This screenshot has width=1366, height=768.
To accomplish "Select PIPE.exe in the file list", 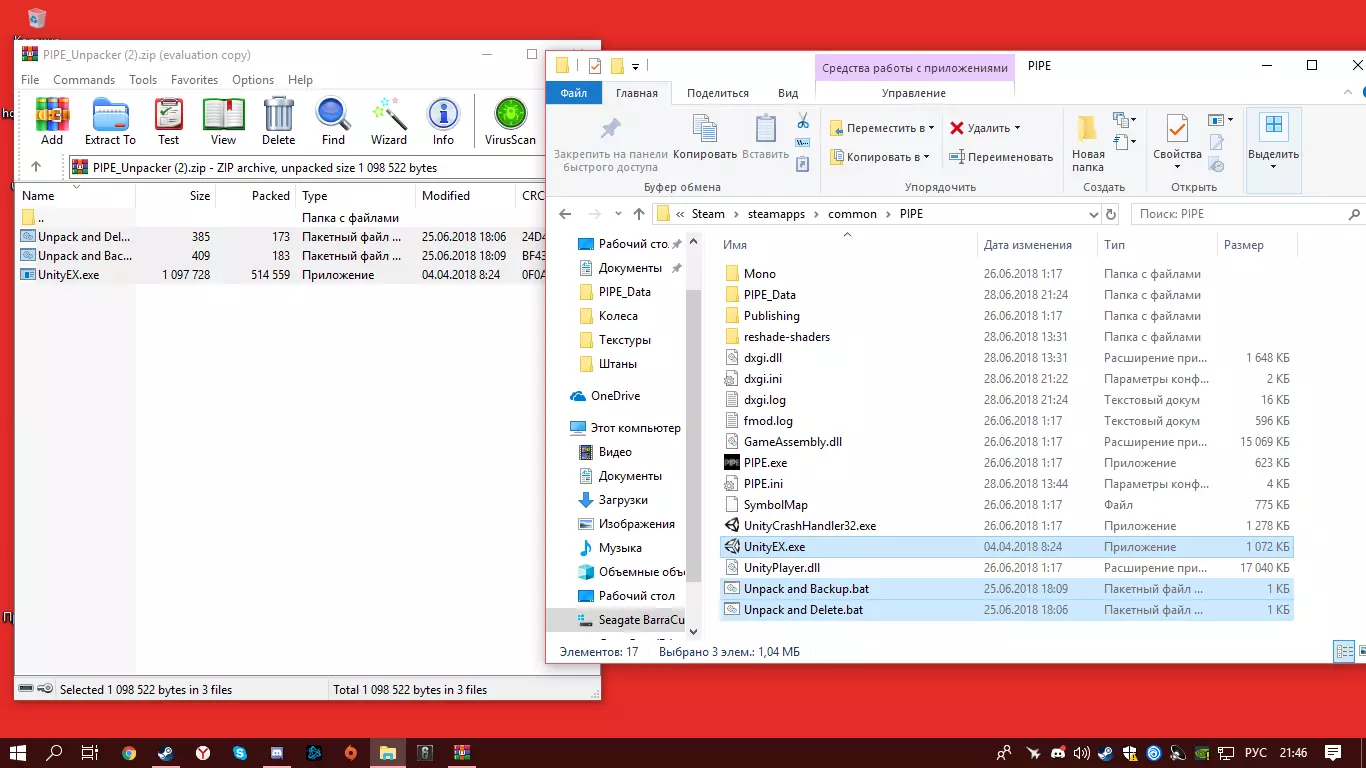I will 765,463.
